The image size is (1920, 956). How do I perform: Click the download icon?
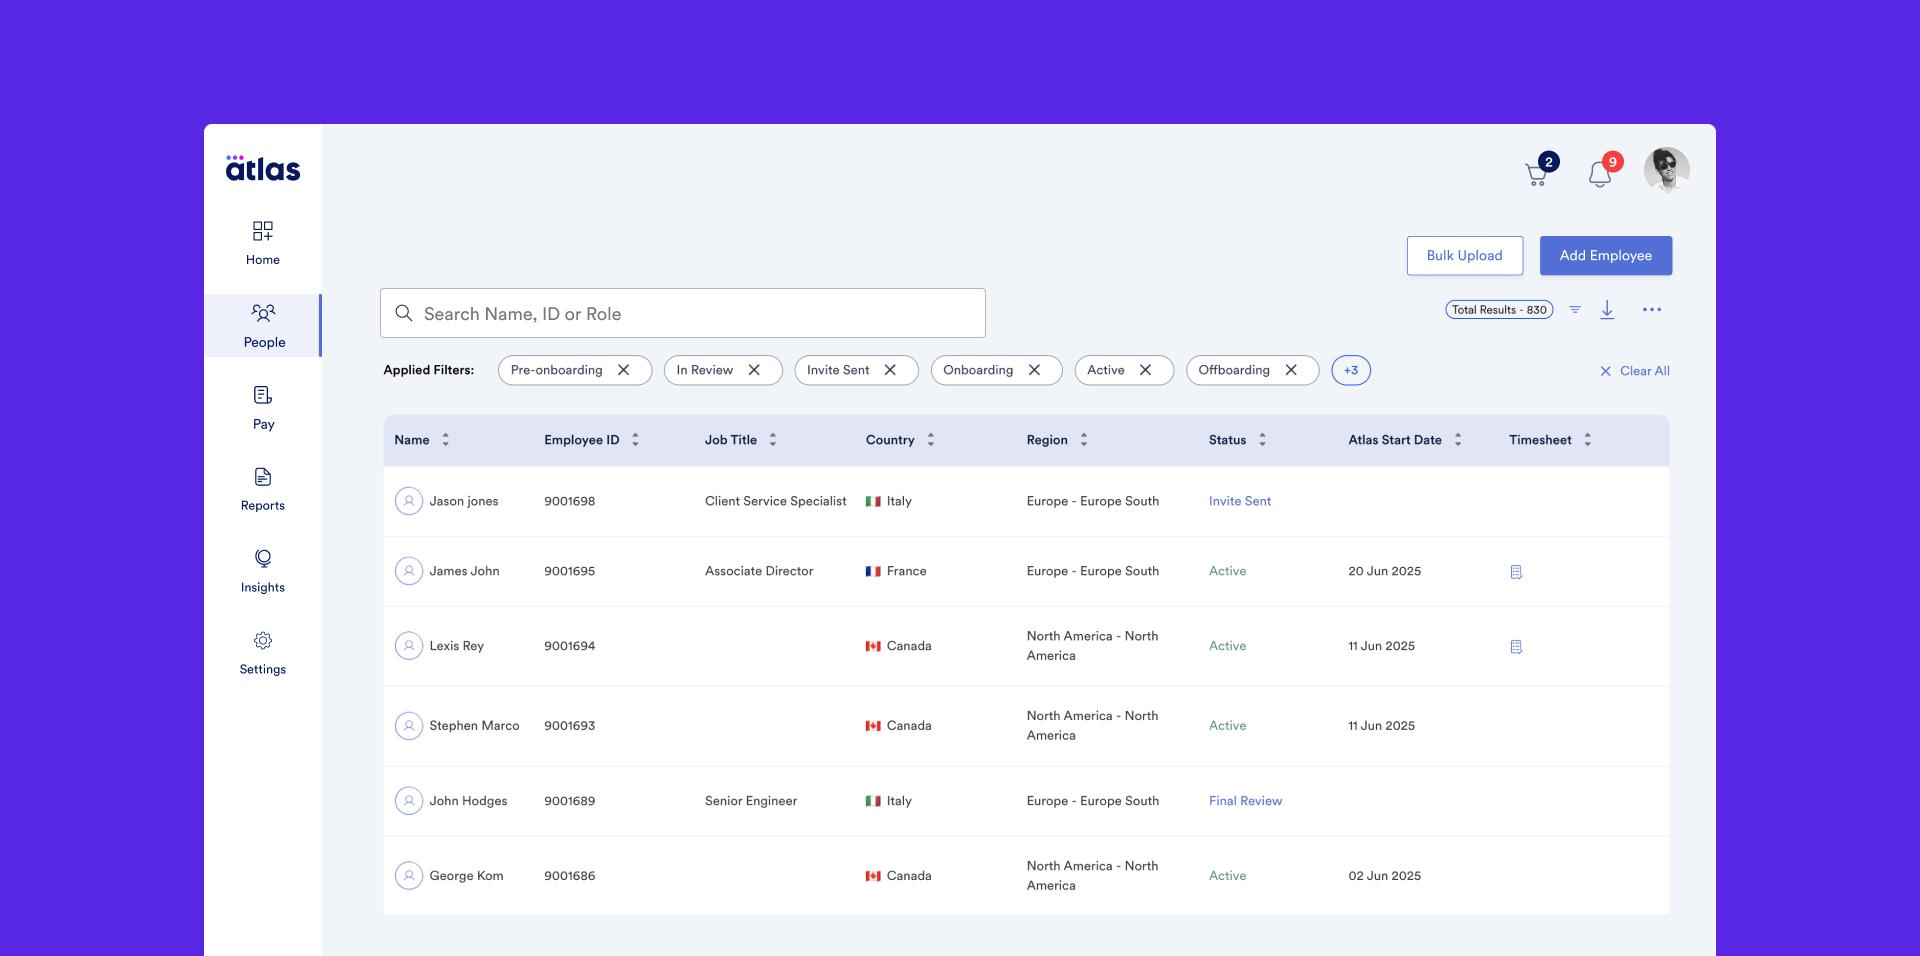coord(1607,310)
